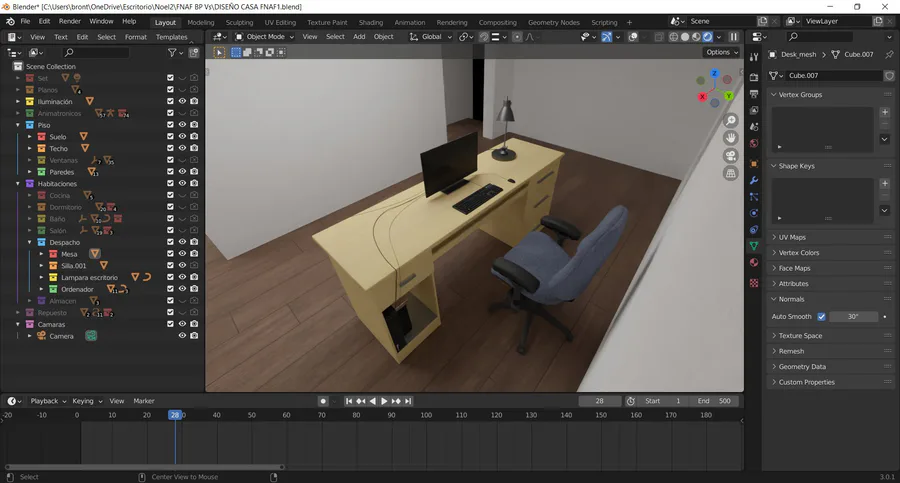
Task: Switch to the Geometry Nodes workspace tab
Action: coord(554,22)
